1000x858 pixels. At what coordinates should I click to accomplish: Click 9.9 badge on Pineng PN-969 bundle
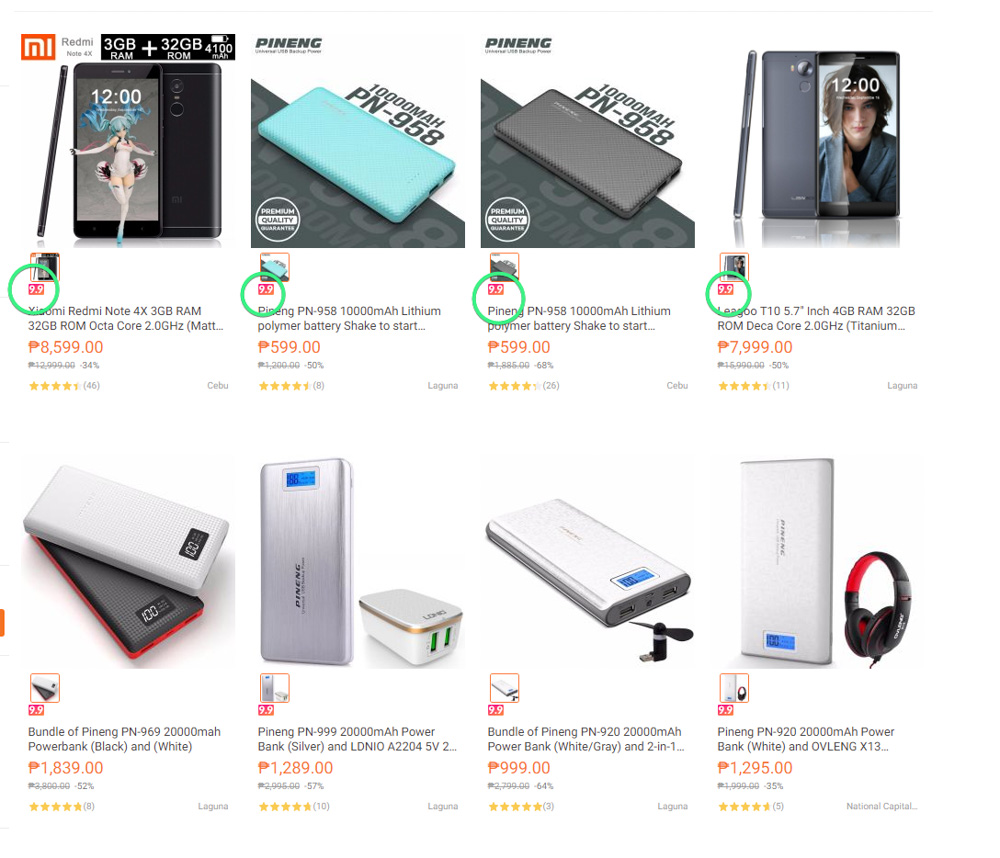(x=36, y=710)
